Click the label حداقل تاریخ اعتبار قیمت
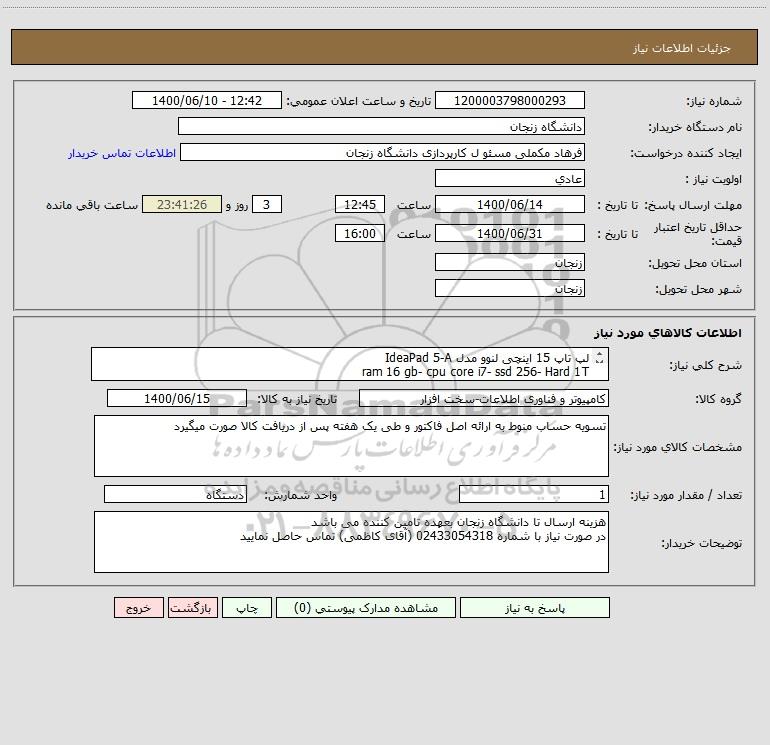This screenshot has width=770, height=745. tap(698, 234)
